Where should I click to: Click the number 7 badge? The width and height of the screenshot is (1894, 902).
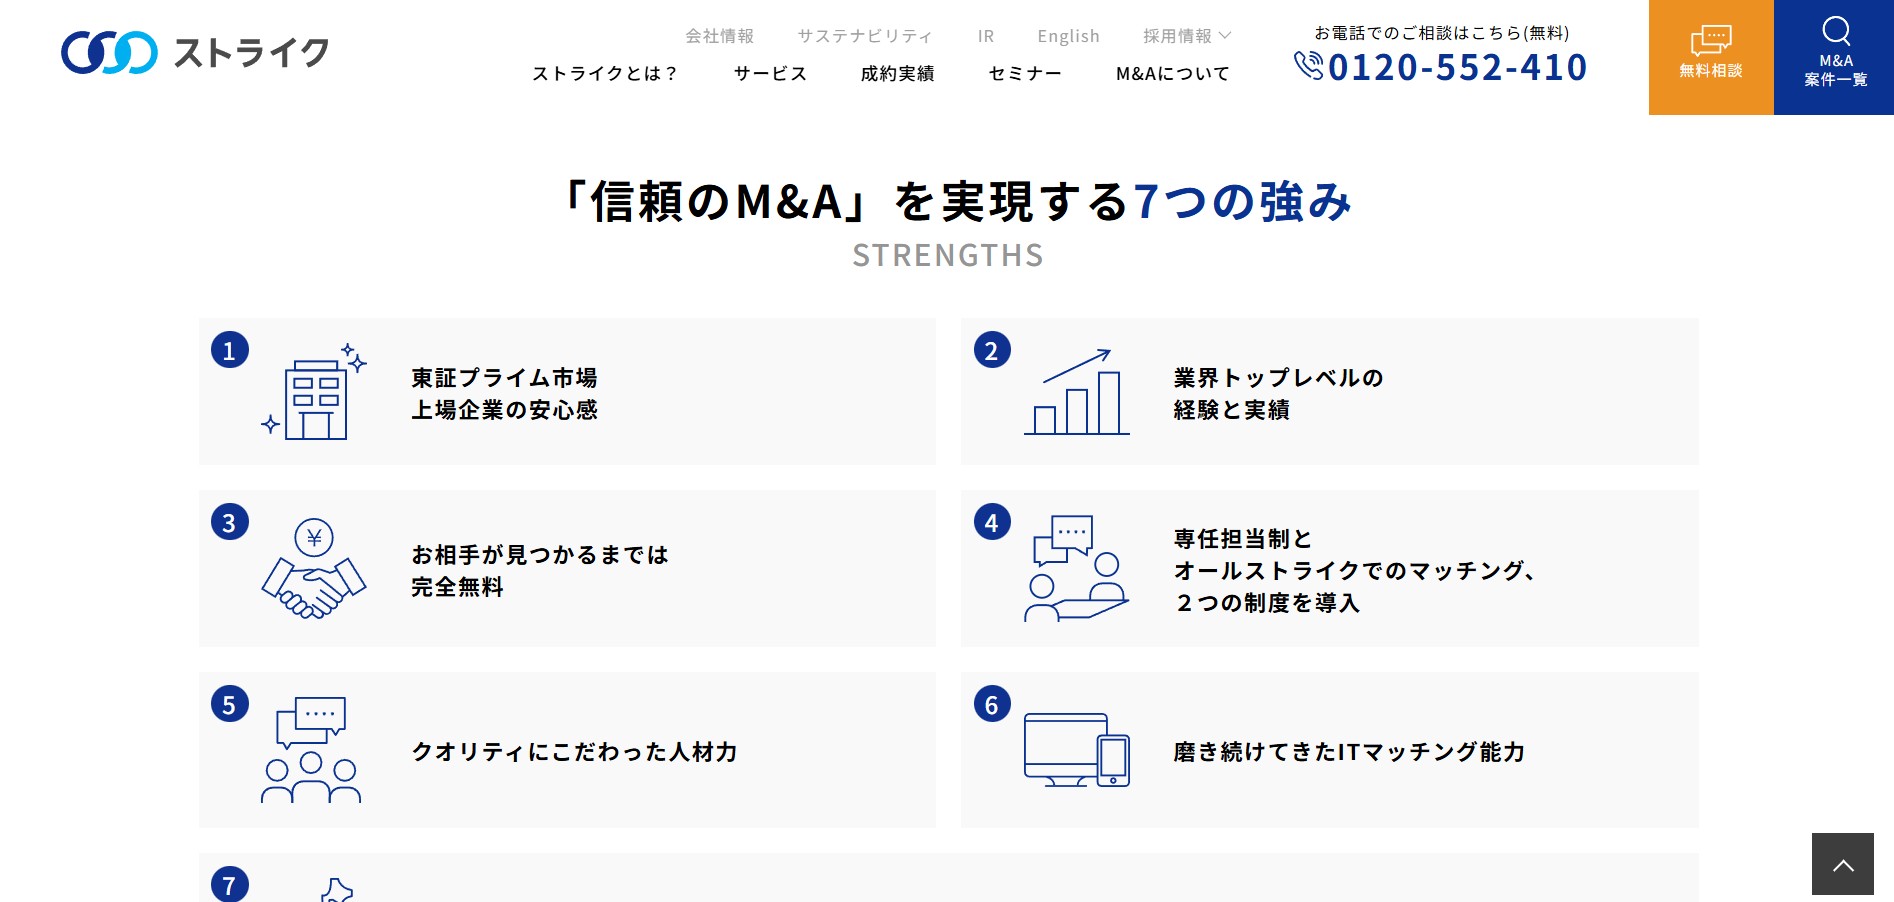tap(230, 884)
